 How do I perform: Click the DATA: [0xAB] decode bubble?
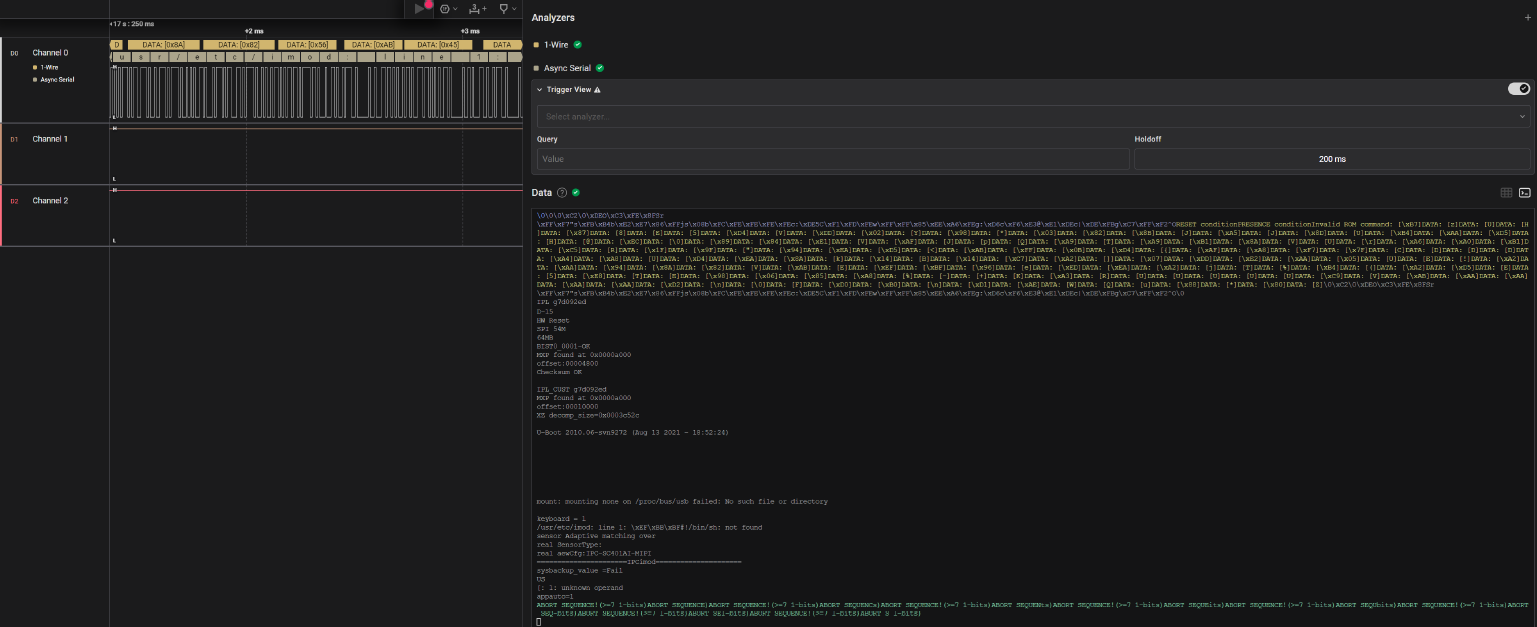pos(371,45)
